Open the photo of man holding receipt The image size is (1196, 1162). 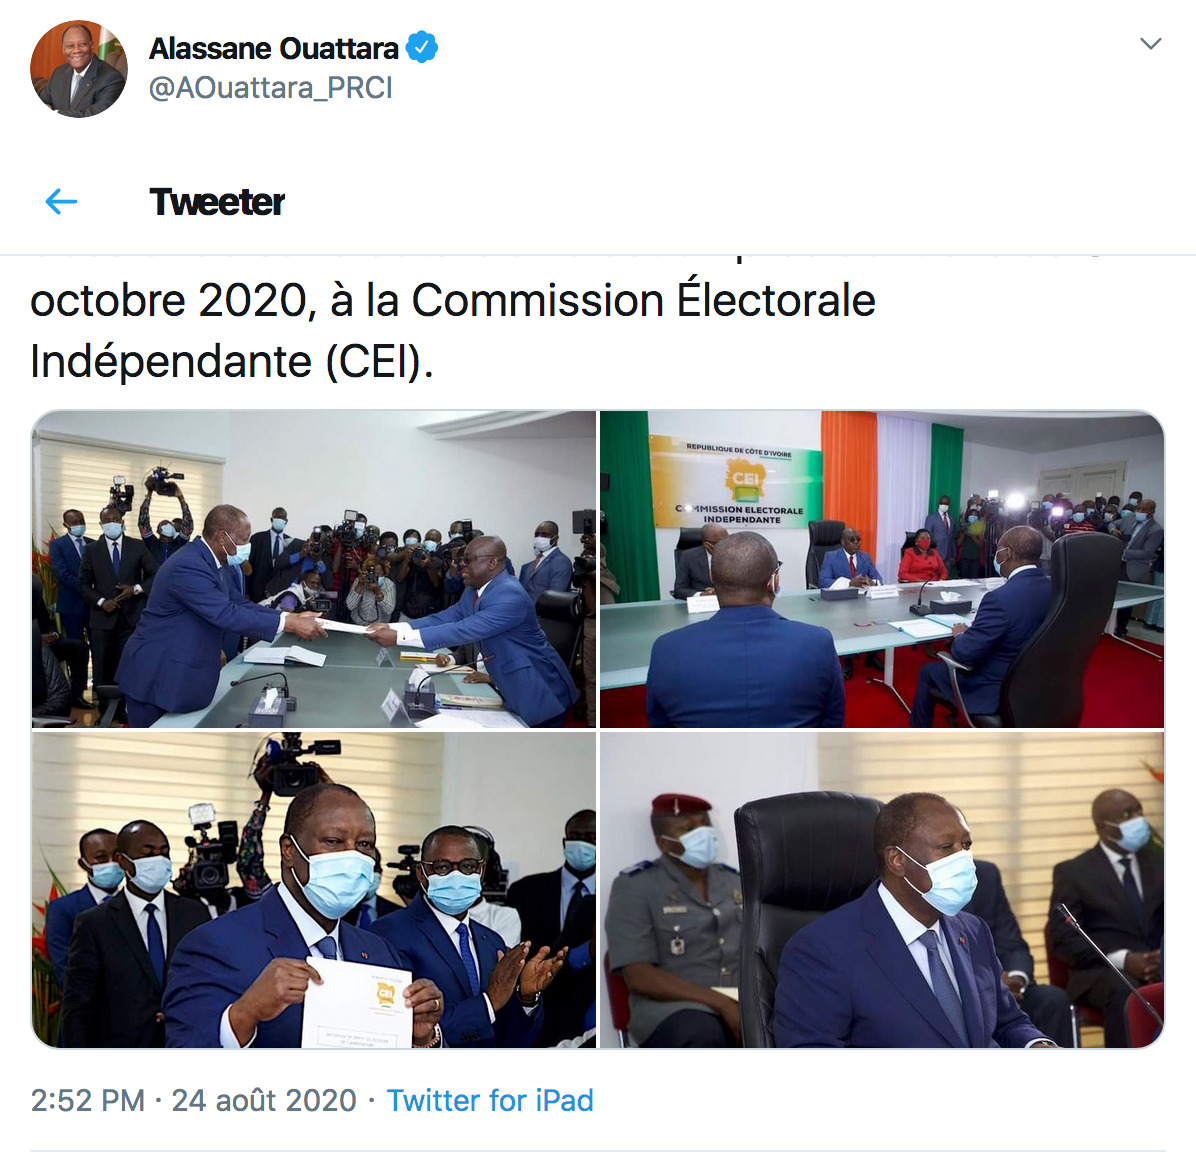point(313,890)
